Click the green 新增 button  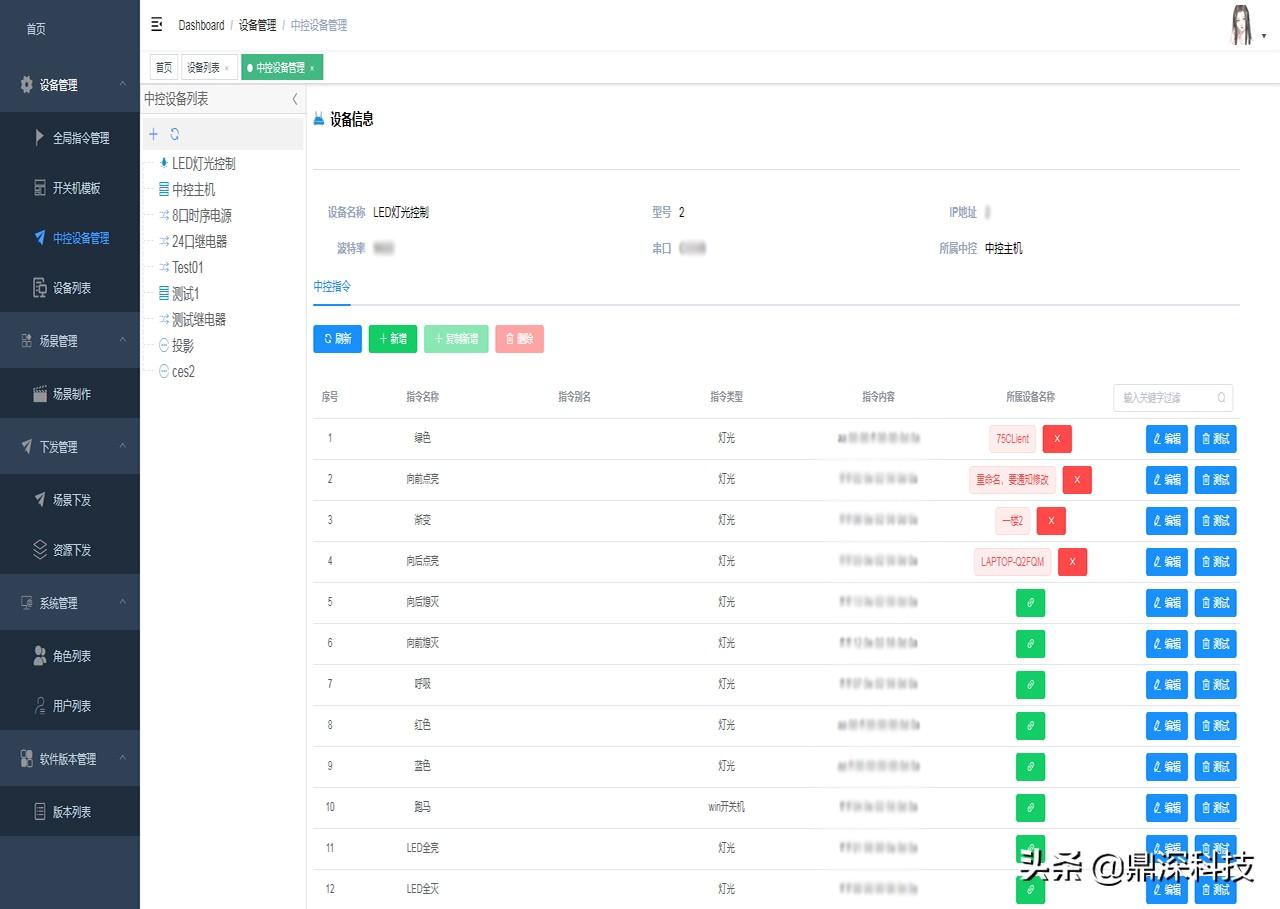(393, 339)
